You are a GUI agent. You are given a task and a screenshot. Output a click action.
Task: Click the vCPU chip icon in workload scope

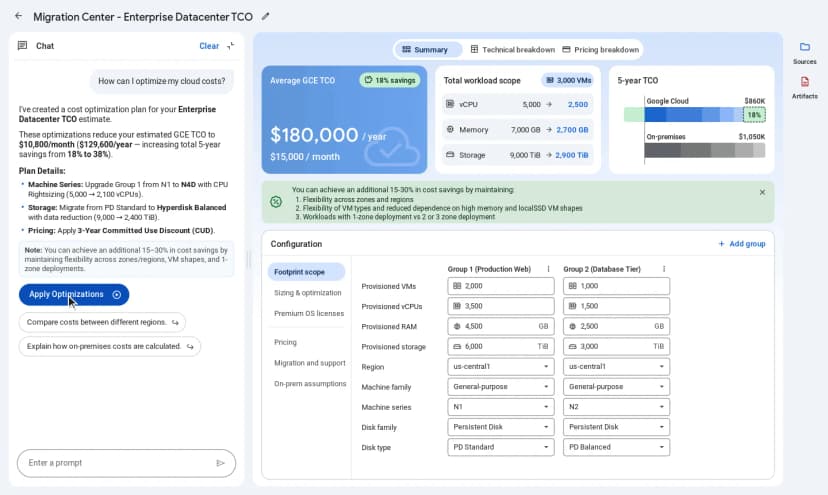(x=450, y=104)
